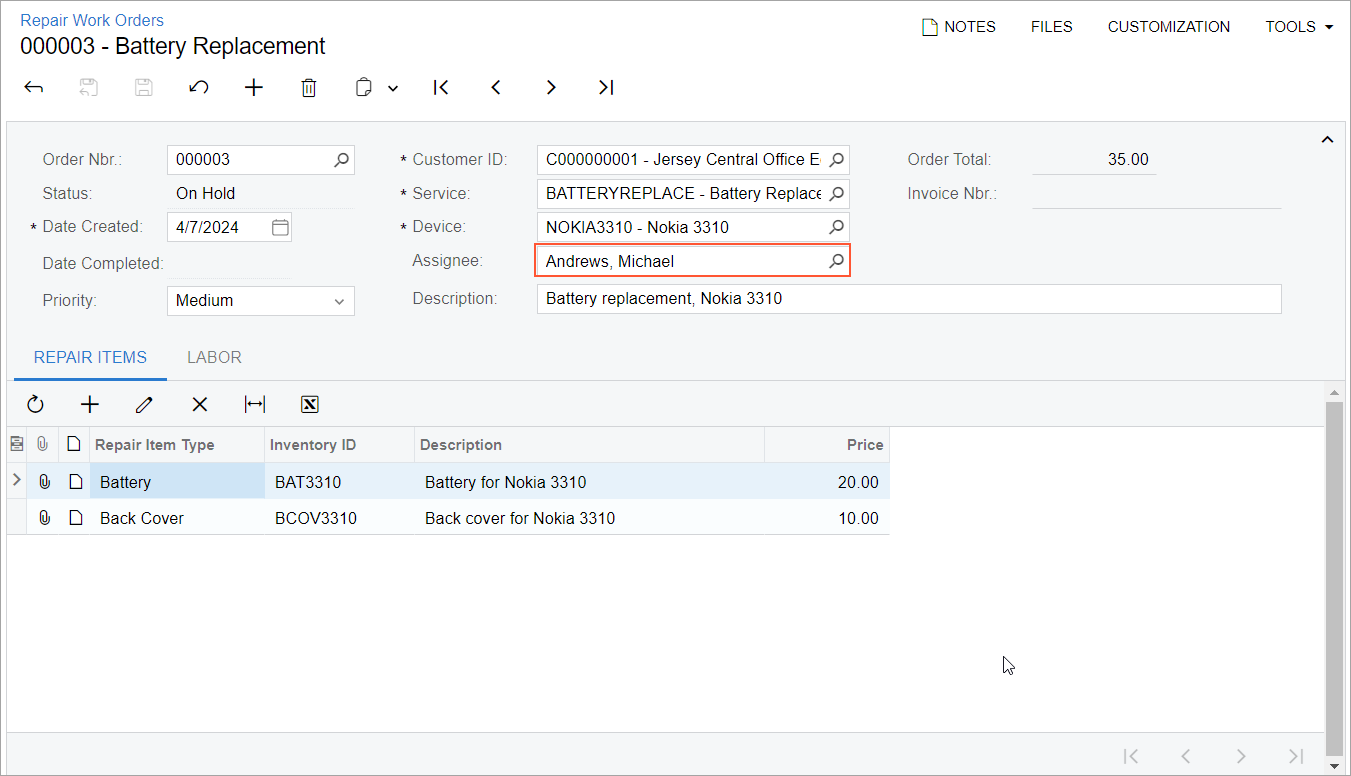
Task: Open the Notes panel
Action: (958, 27)
